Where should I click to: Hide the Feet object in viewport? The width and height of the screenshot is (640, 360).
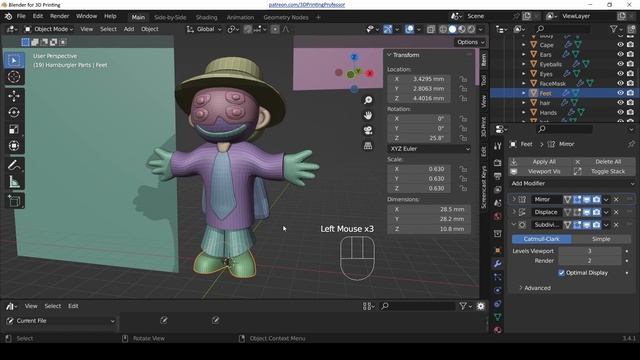[620, 93]
